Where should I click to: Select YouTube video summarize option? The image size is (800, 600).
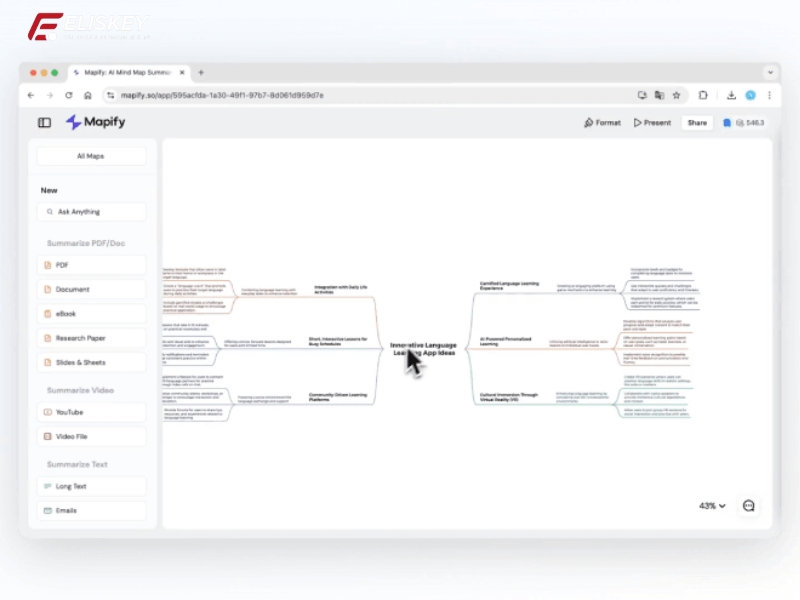(x=91, y=412)
